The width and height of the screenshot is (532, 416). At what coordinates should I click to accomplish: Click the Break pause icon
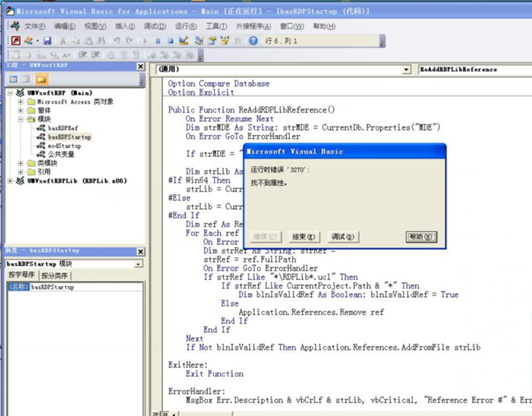click(158, 41)
